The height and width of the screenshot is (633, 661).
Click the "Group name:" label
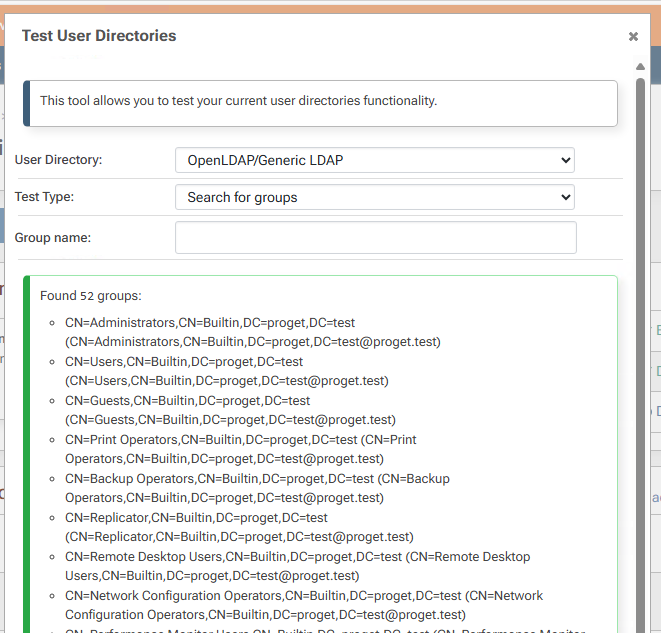coord(52,238)
